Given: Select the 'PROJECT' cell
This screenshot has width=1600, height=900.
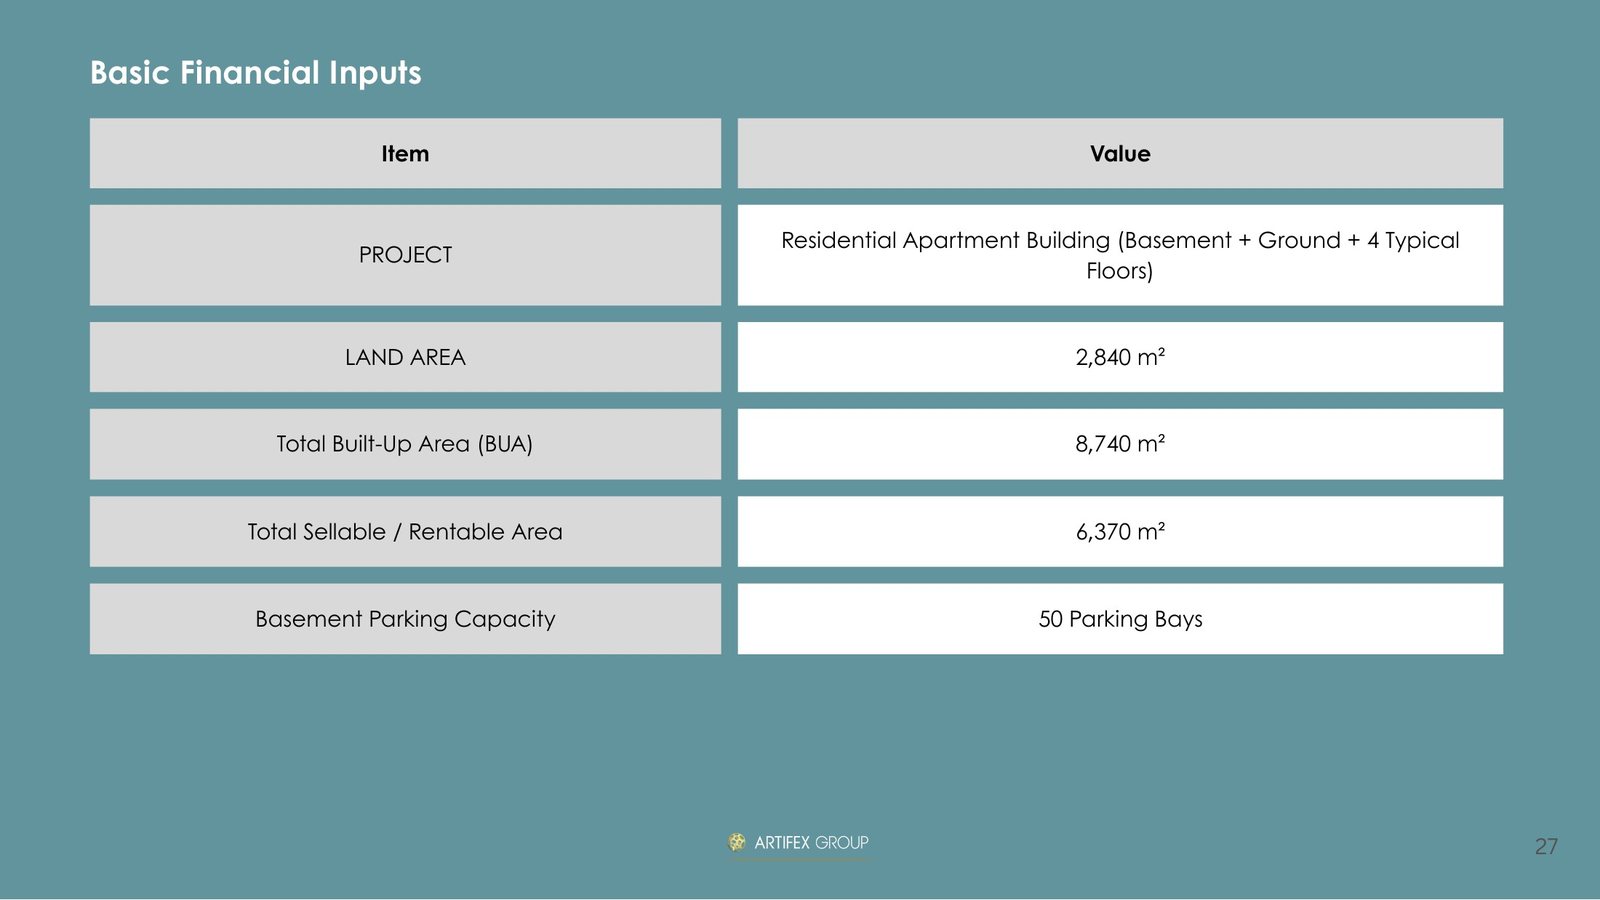Looking at the screenshot, I should click(405, 255).
